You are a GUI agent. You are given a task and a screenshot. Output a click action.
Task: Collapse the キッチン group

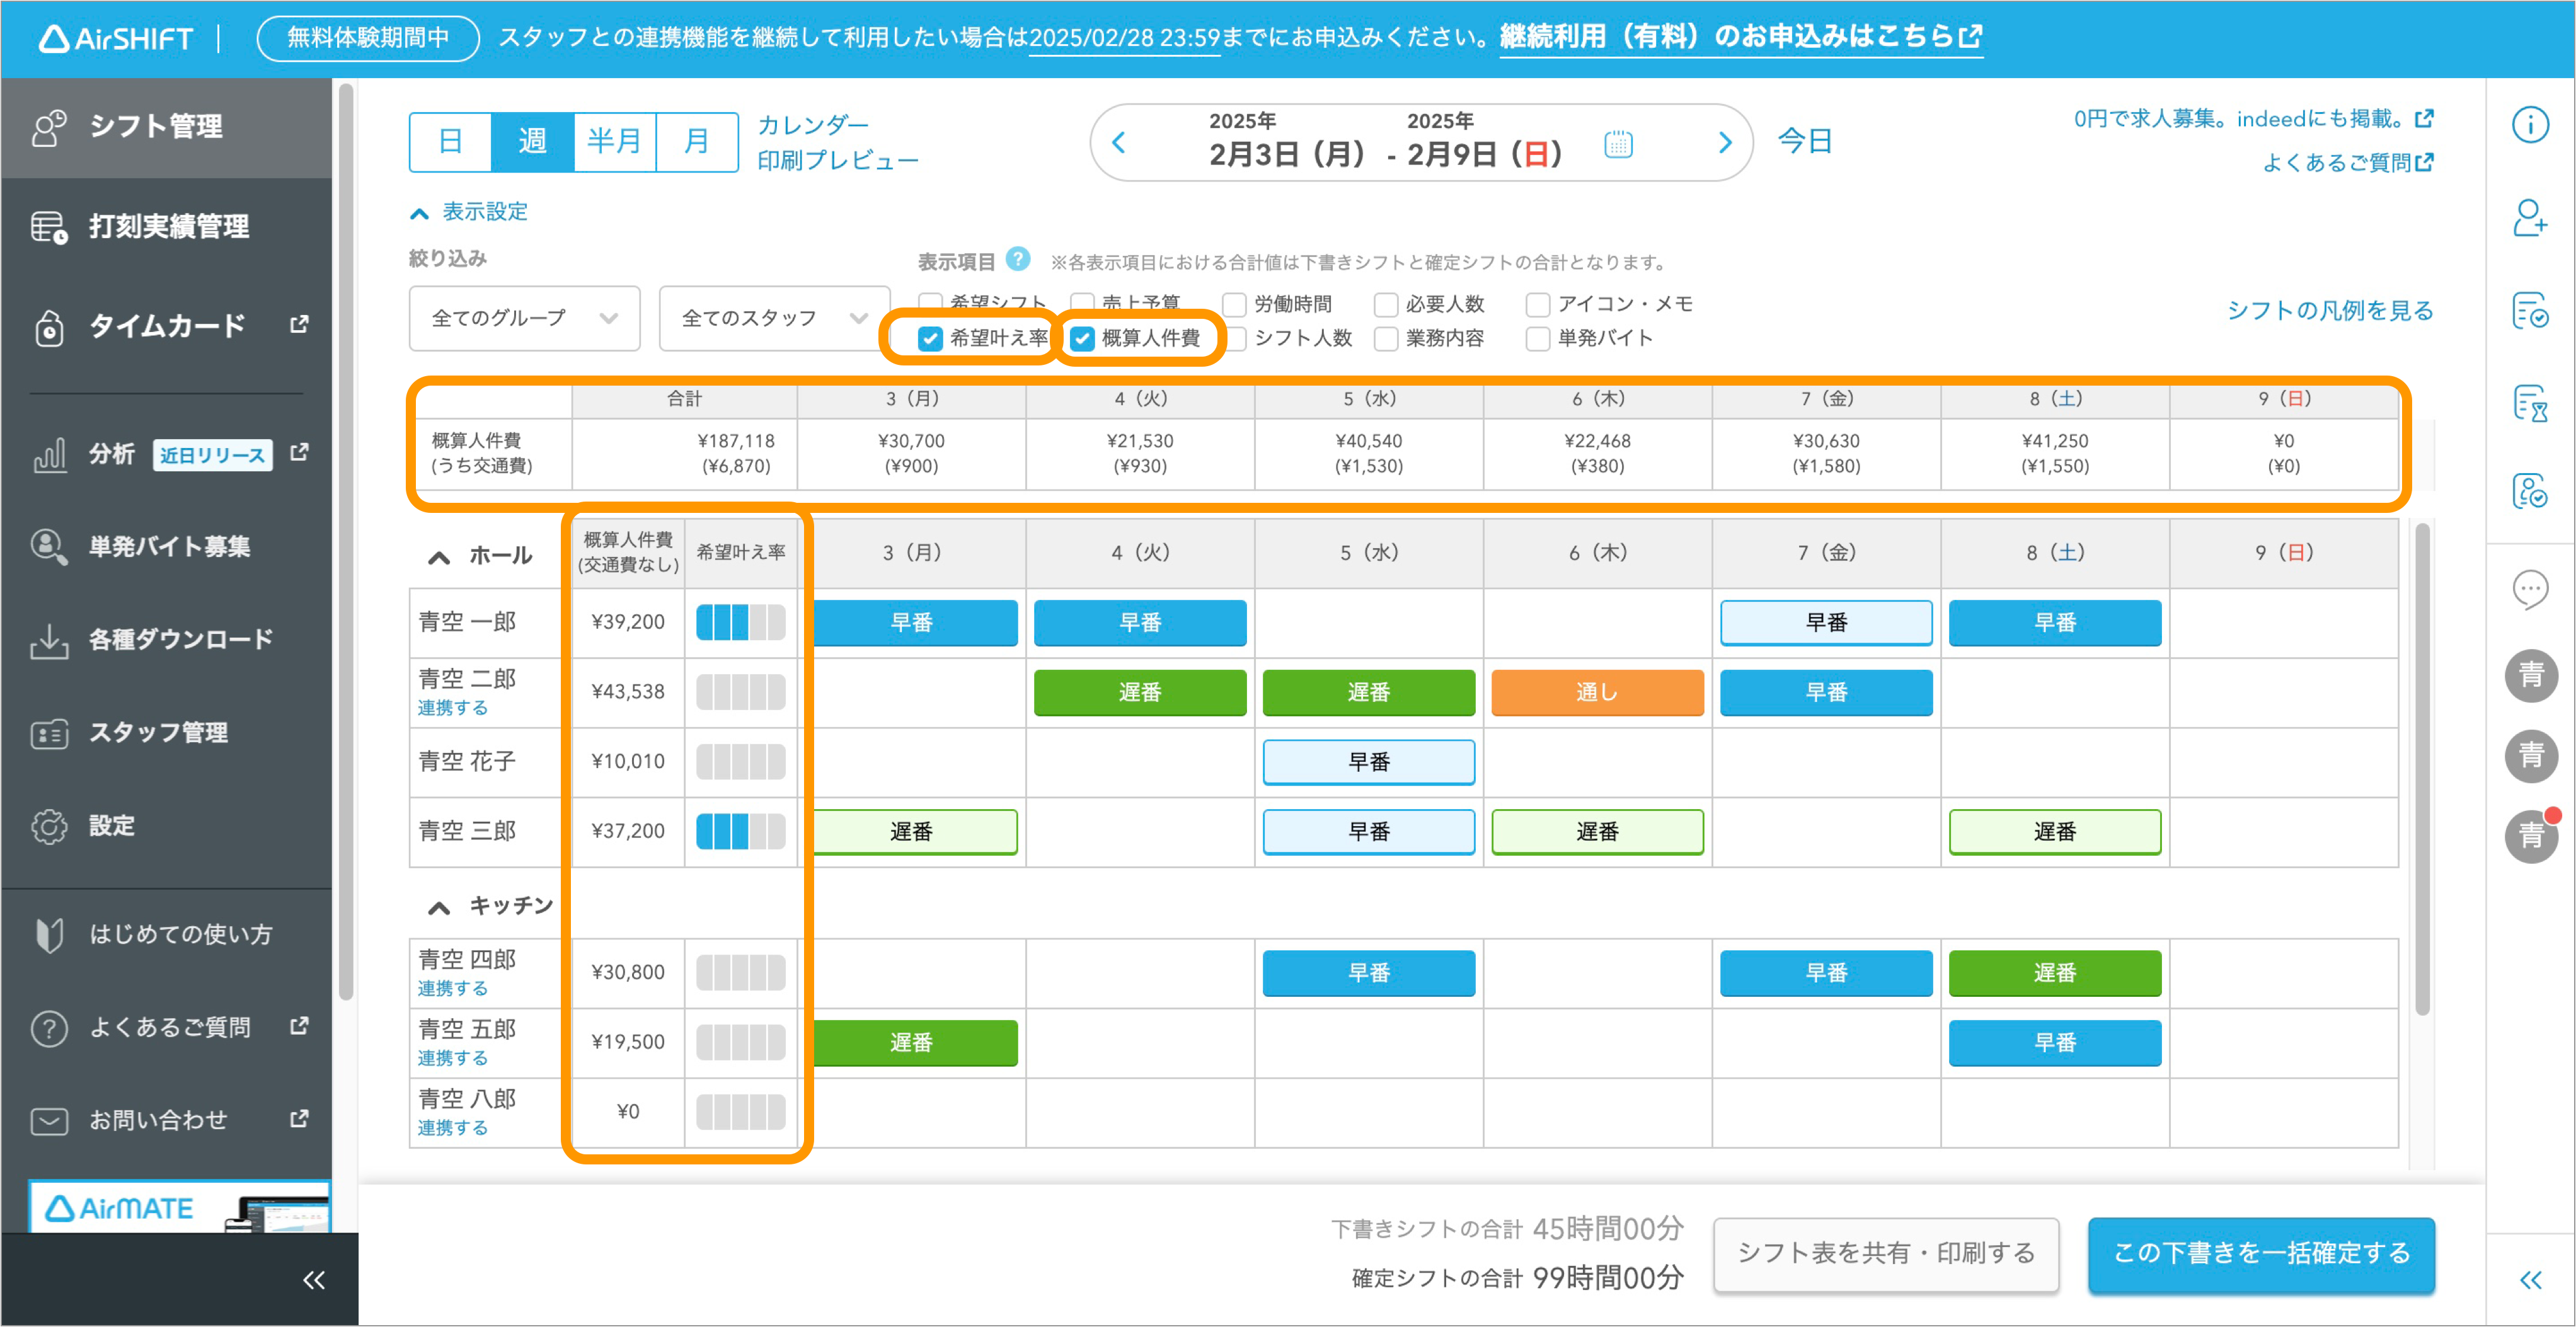tap(439, 907)
